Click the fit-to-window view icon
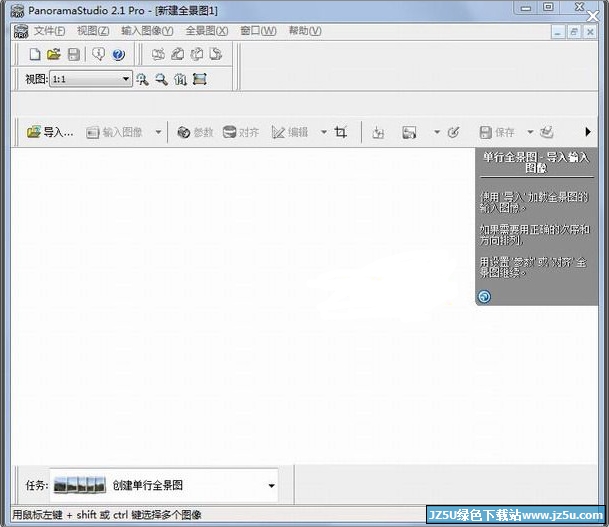 click(200, 79)
